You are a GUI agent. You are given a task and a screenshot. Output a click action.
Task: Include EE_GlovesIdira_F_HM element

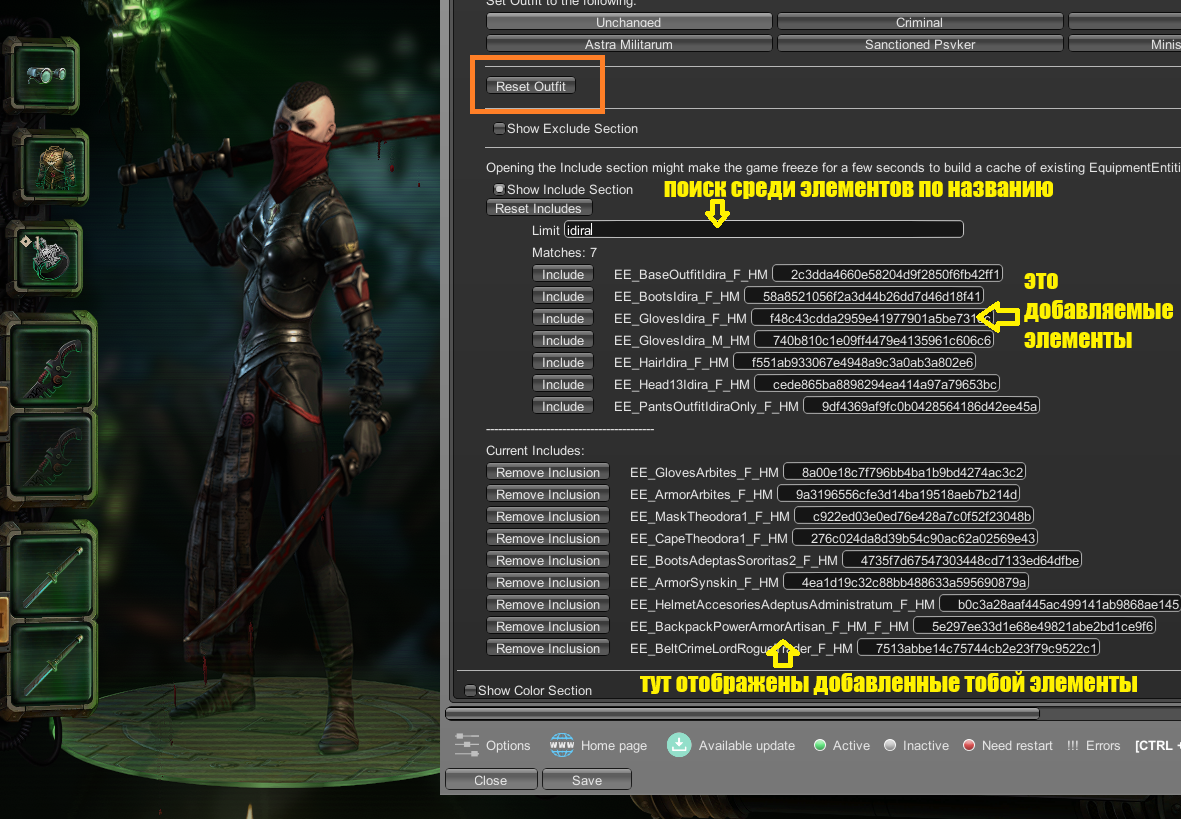pyautogui.click(x=563, y=318)
